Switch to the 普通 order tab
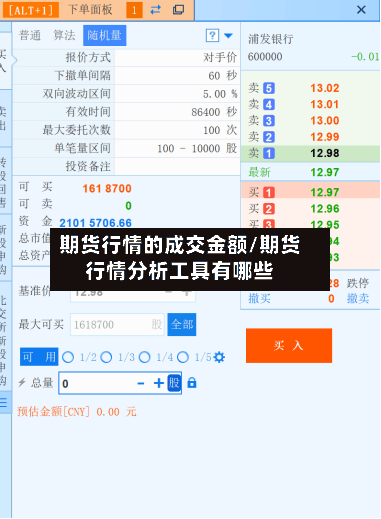The width and height of the screenshot is (381, 519). pos(30,35)
